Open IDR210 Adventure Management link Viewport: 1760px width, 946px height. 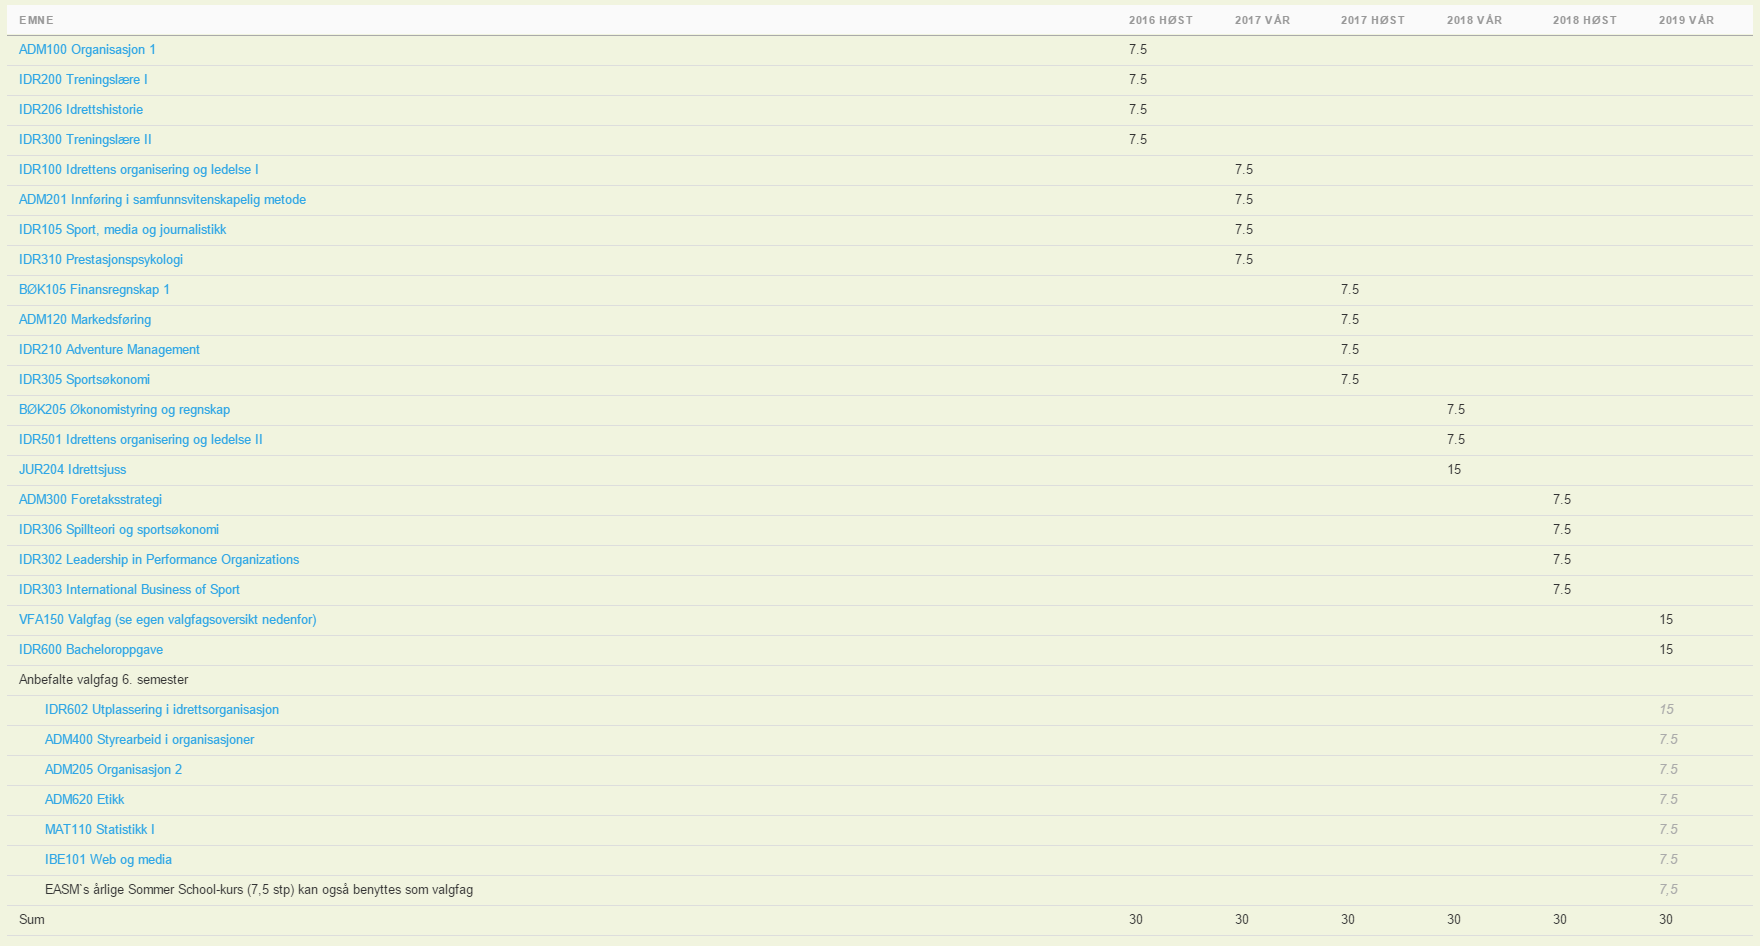(109, 350)
